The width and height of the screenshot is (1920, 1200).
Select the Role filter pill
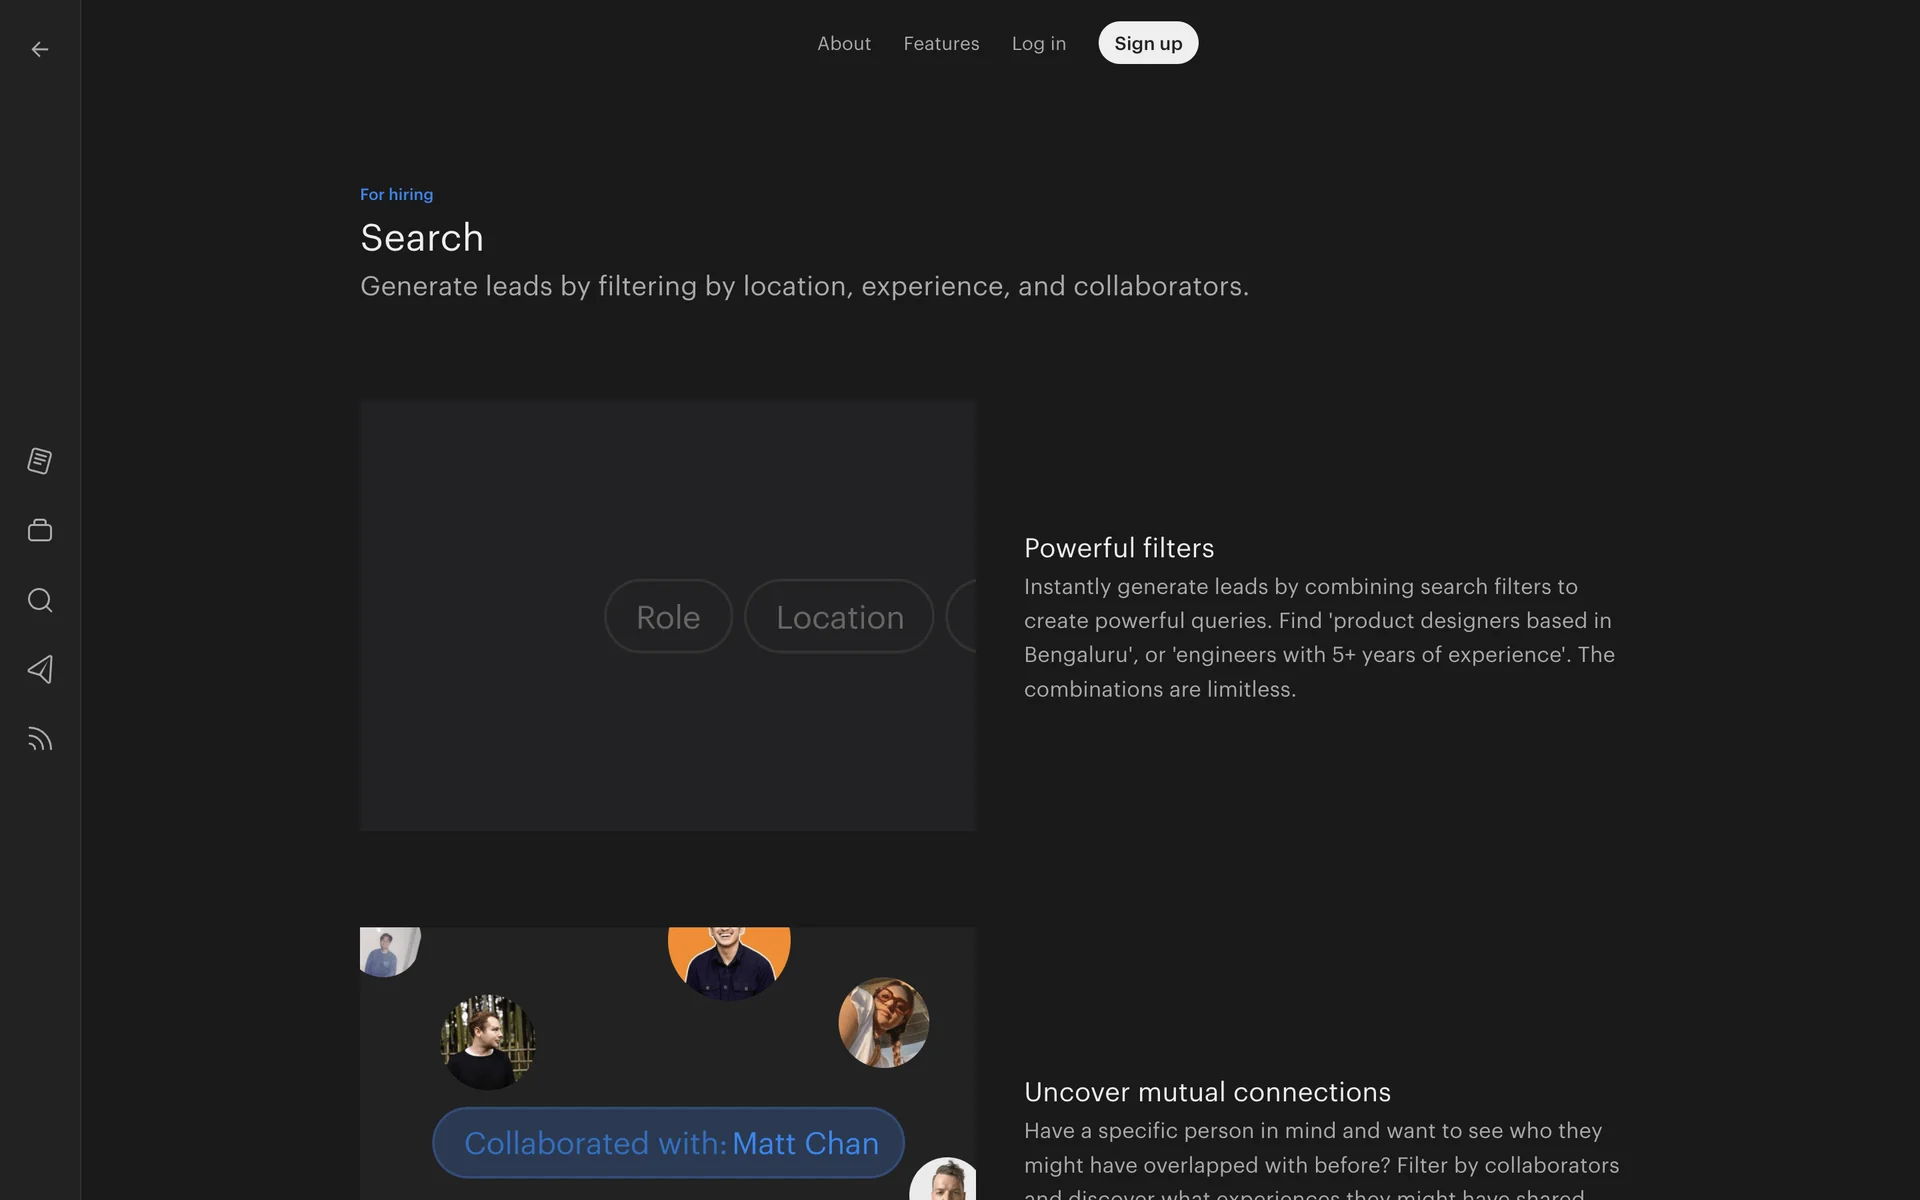point(668,617)
